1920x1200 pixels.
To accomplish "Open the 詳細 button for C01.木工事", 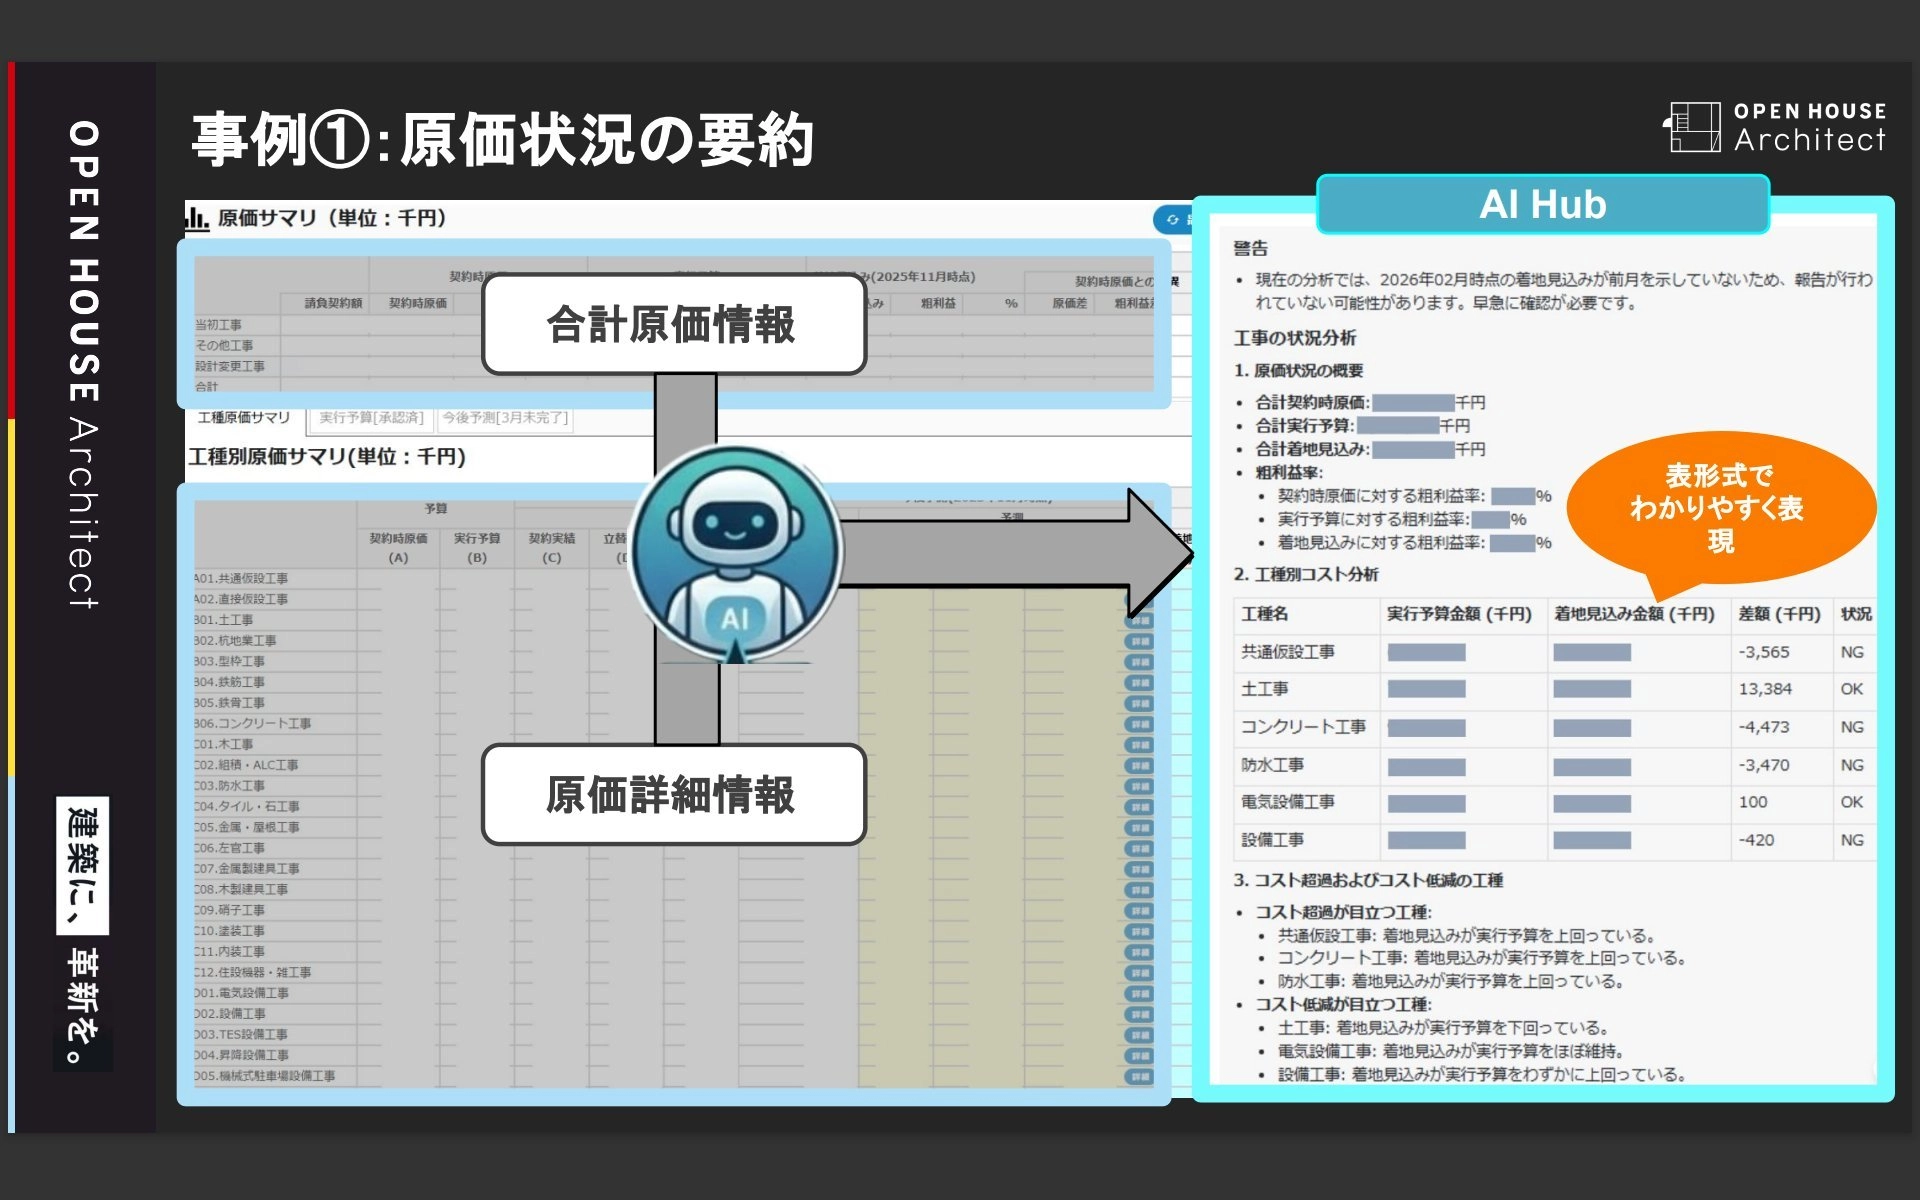I will (x=1139, y=745).
